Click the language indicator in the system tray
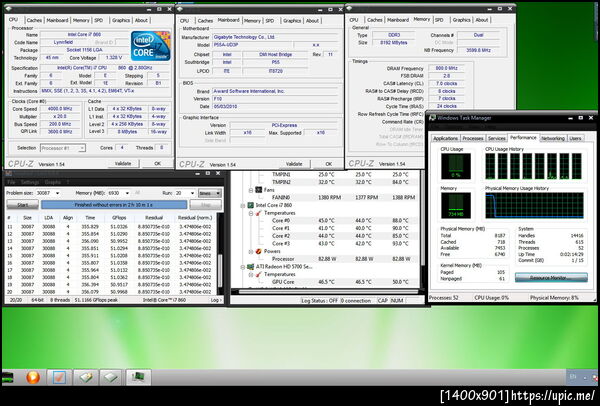Screen dimensions: 600x406 pyautogui.click(x=572, y=377)
